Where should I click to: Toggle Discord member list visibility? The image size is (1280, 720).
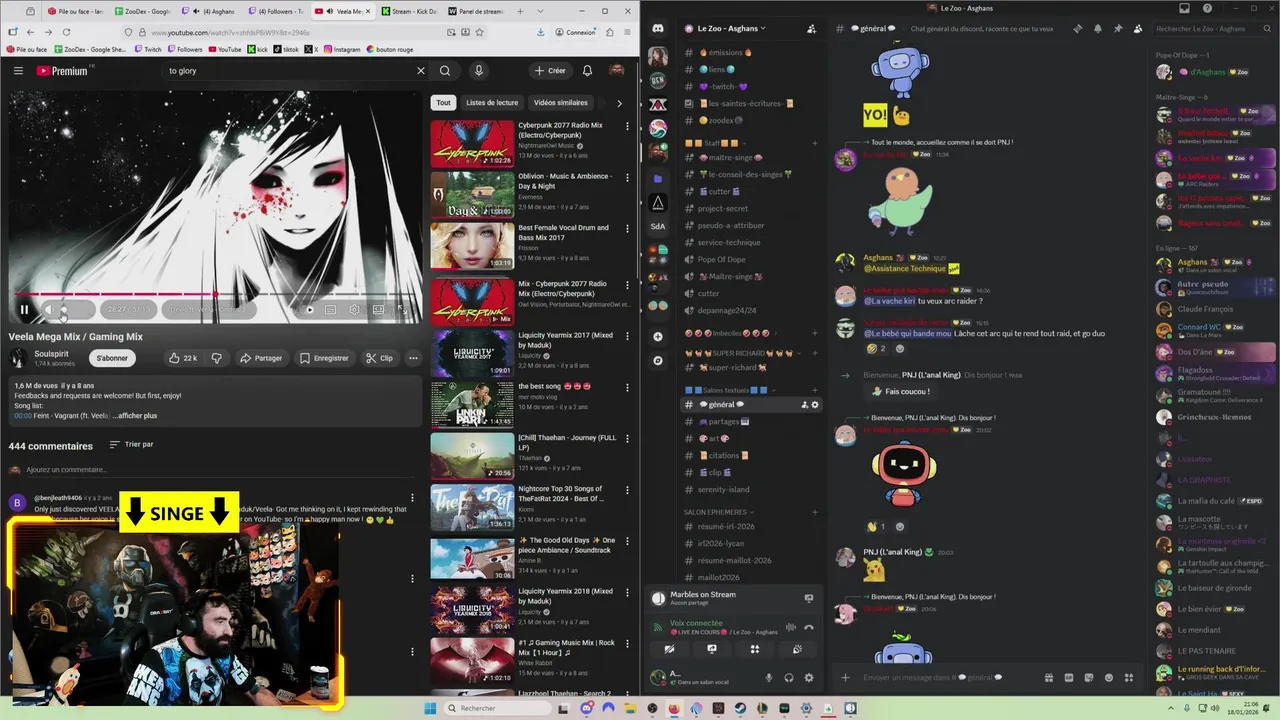(x=1138, y=29)
